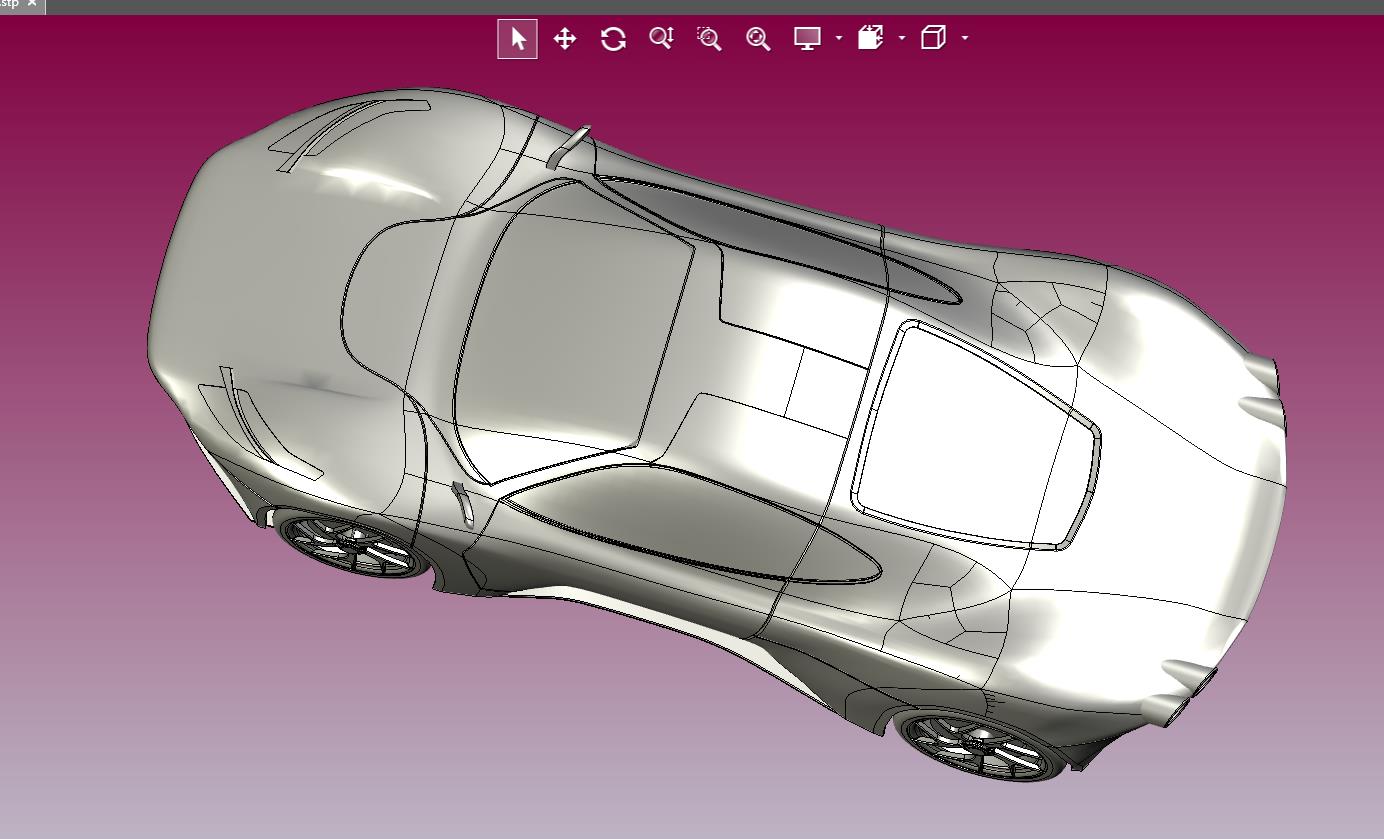Close the .stp document tab
The height and width of the screenshot is (839, 1384).
pyautogui.click(x=31, y=4)
